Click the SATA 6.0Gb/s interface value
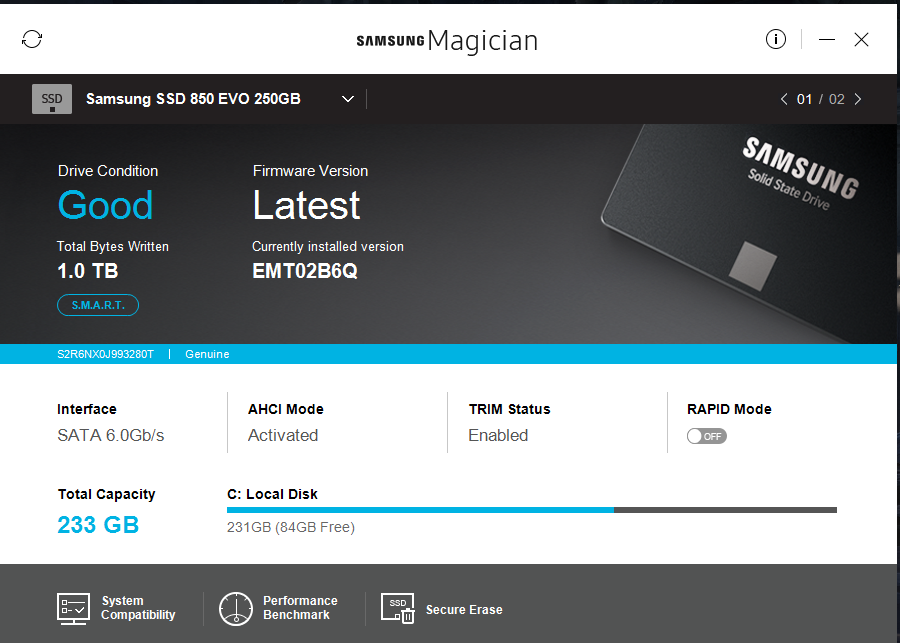 coord(111,436)
